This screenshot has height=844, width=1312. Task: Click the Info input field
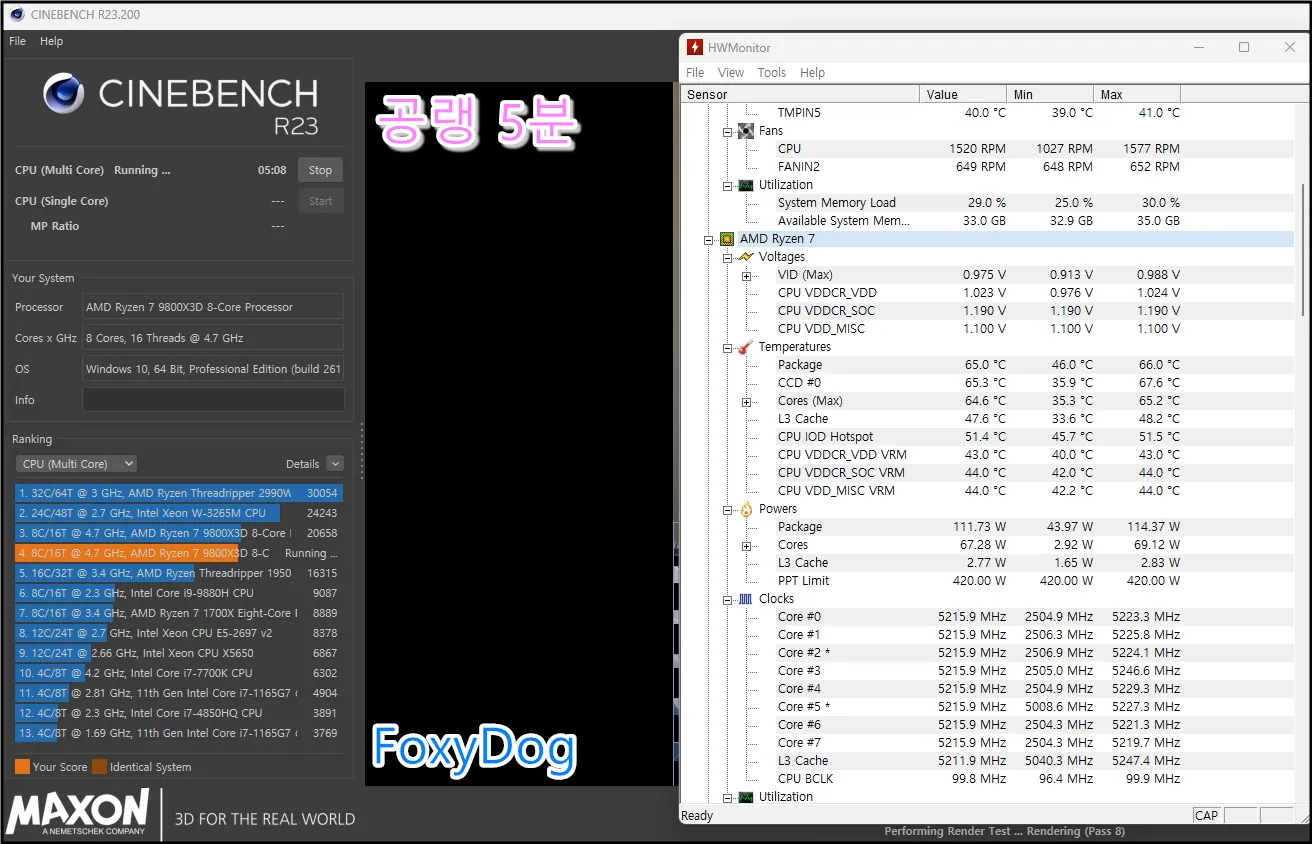pyautogui.click(x=213, y=400)
